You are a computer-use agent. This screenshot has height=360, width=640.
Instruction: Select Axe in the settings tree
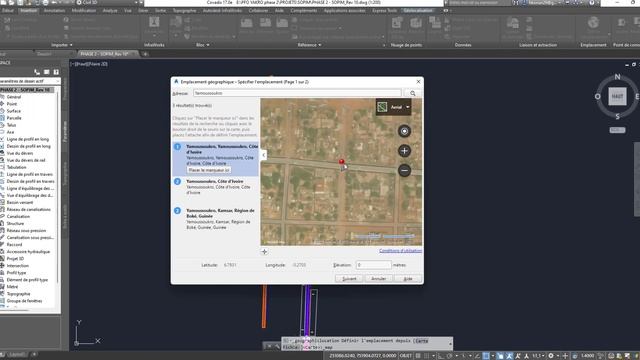pyautogui.click(x=10, y=132)
